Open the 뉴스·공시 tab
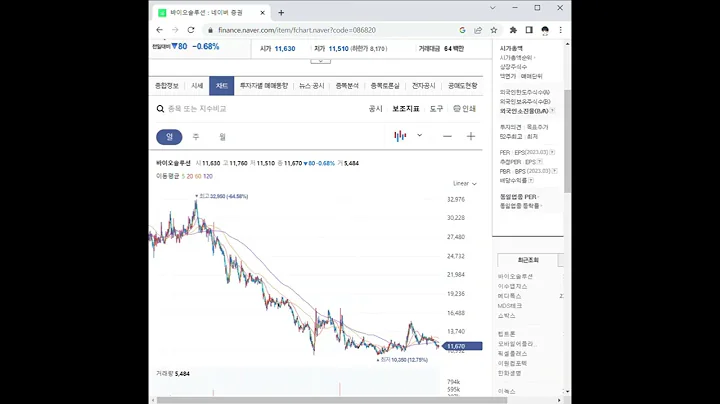 tap(312, 86)
